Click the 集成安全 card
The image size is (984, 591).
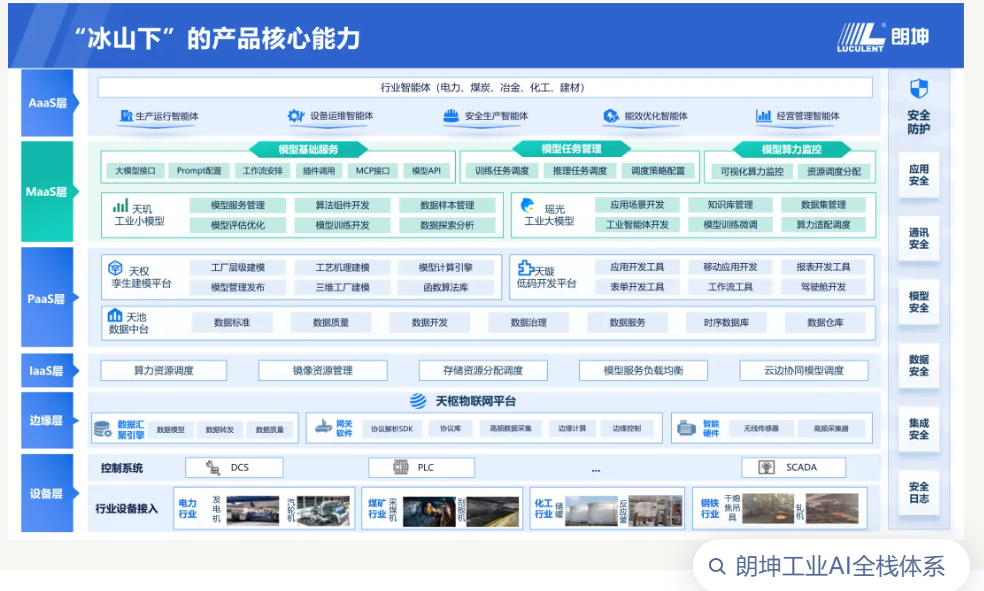pos(919,429)
